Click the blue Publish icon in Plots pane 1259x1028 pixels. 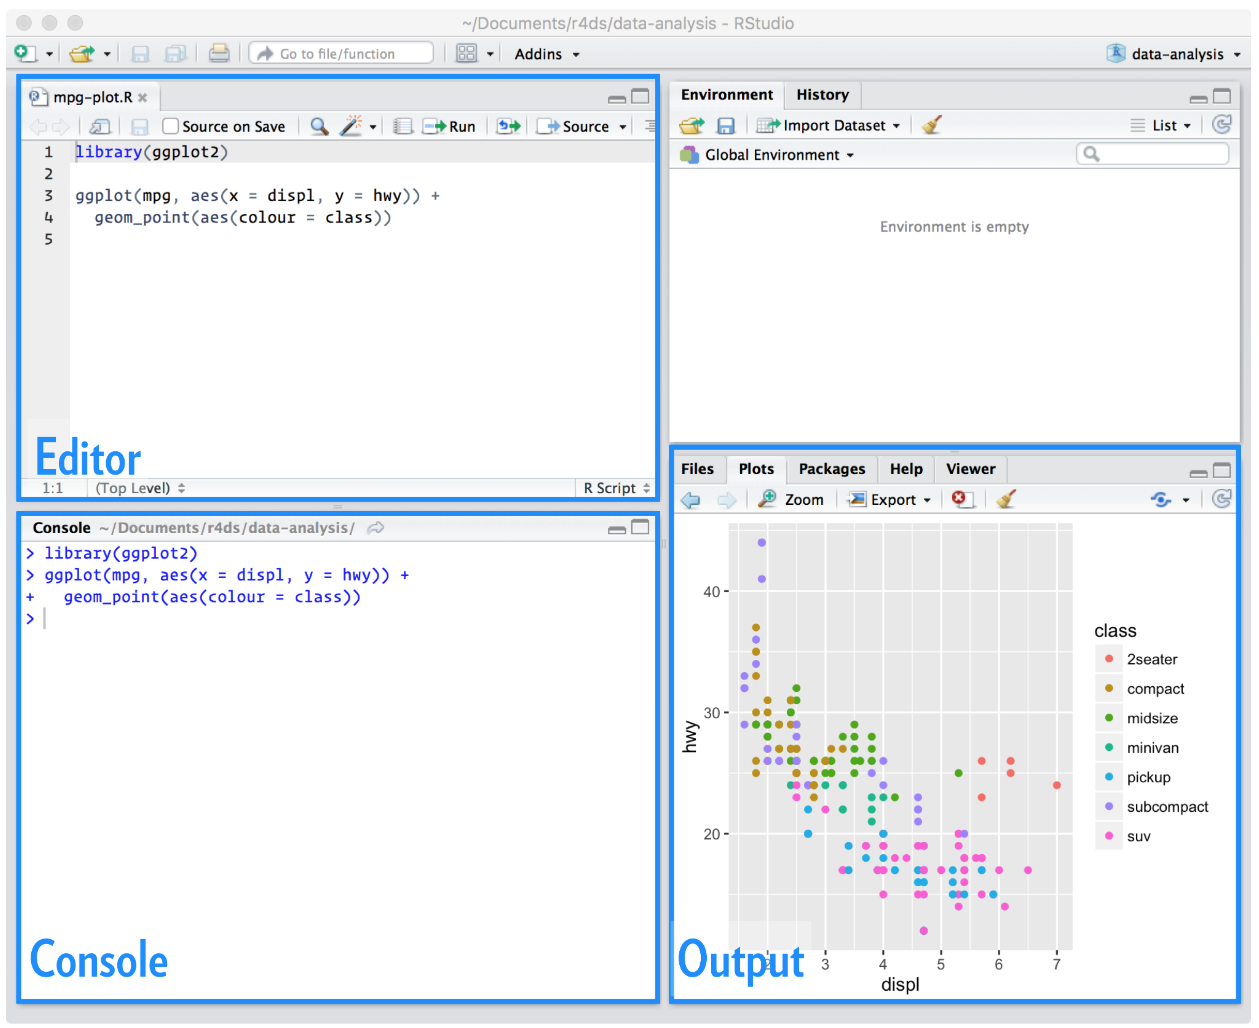pos(1160,499)
